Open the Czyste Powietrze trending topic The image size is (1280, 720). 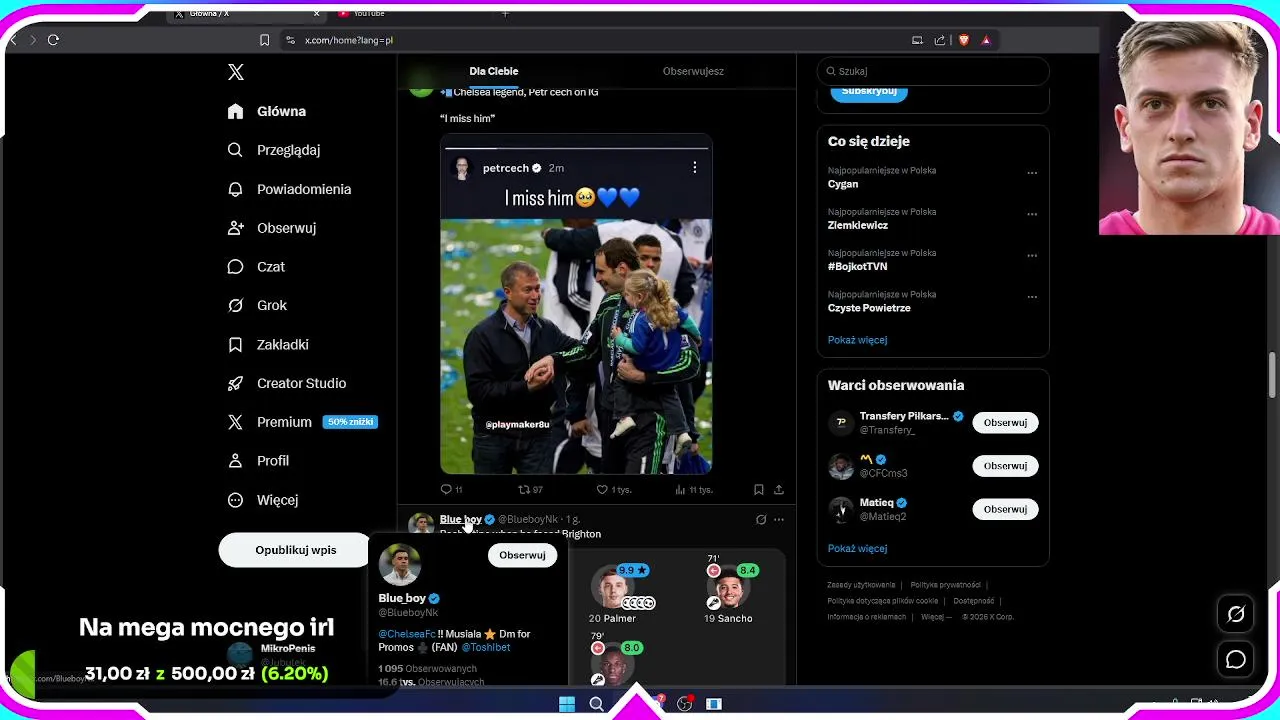click(869, 308)
